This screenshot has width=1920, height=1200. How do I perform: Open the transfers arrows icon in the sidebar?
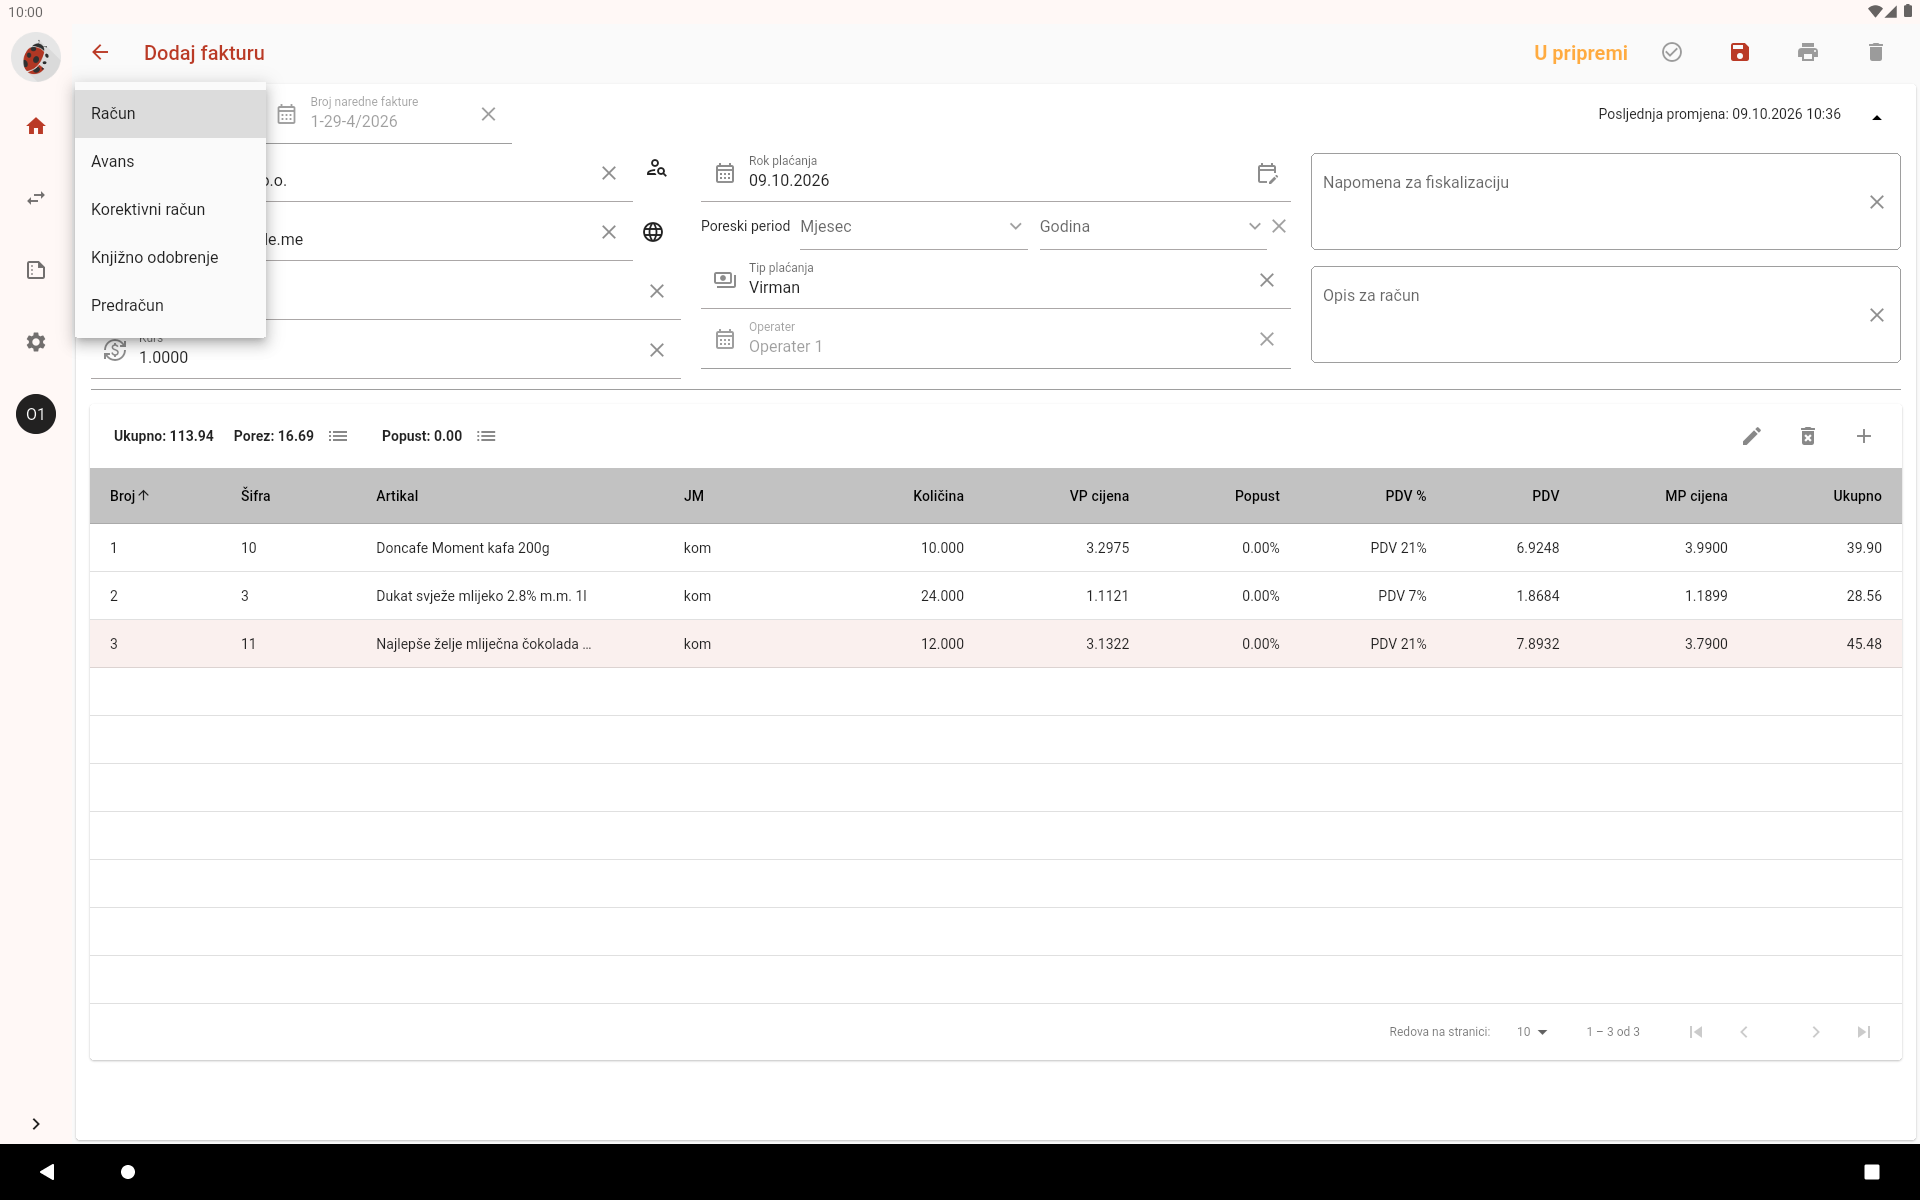(x=36, y=198)
